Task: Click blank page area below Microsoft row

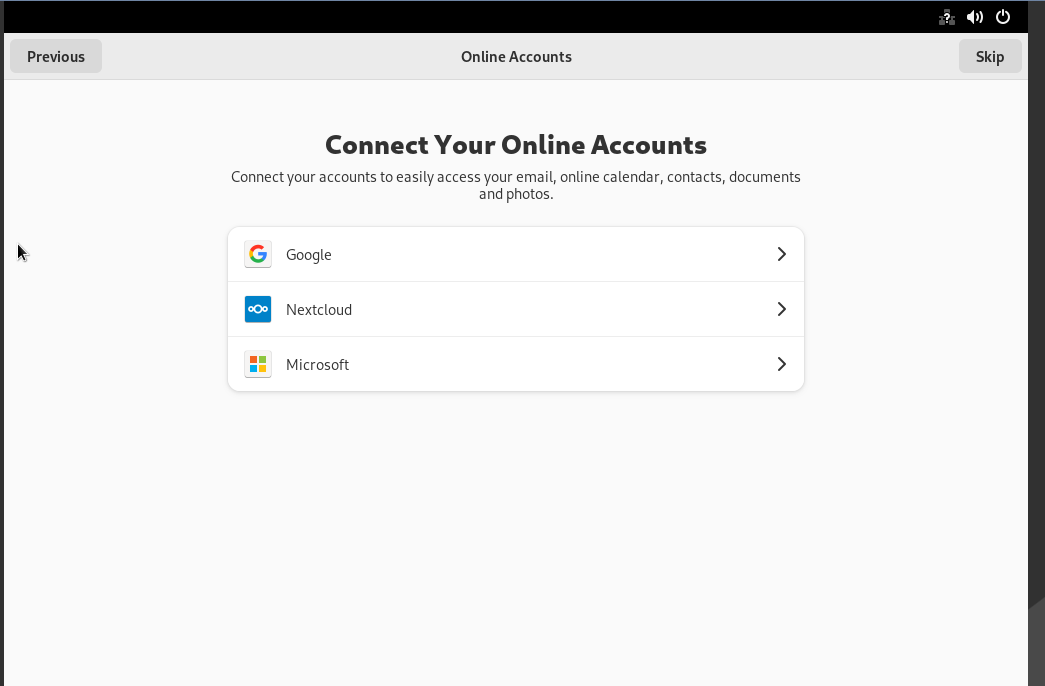Action: click(x=516, y=533)
